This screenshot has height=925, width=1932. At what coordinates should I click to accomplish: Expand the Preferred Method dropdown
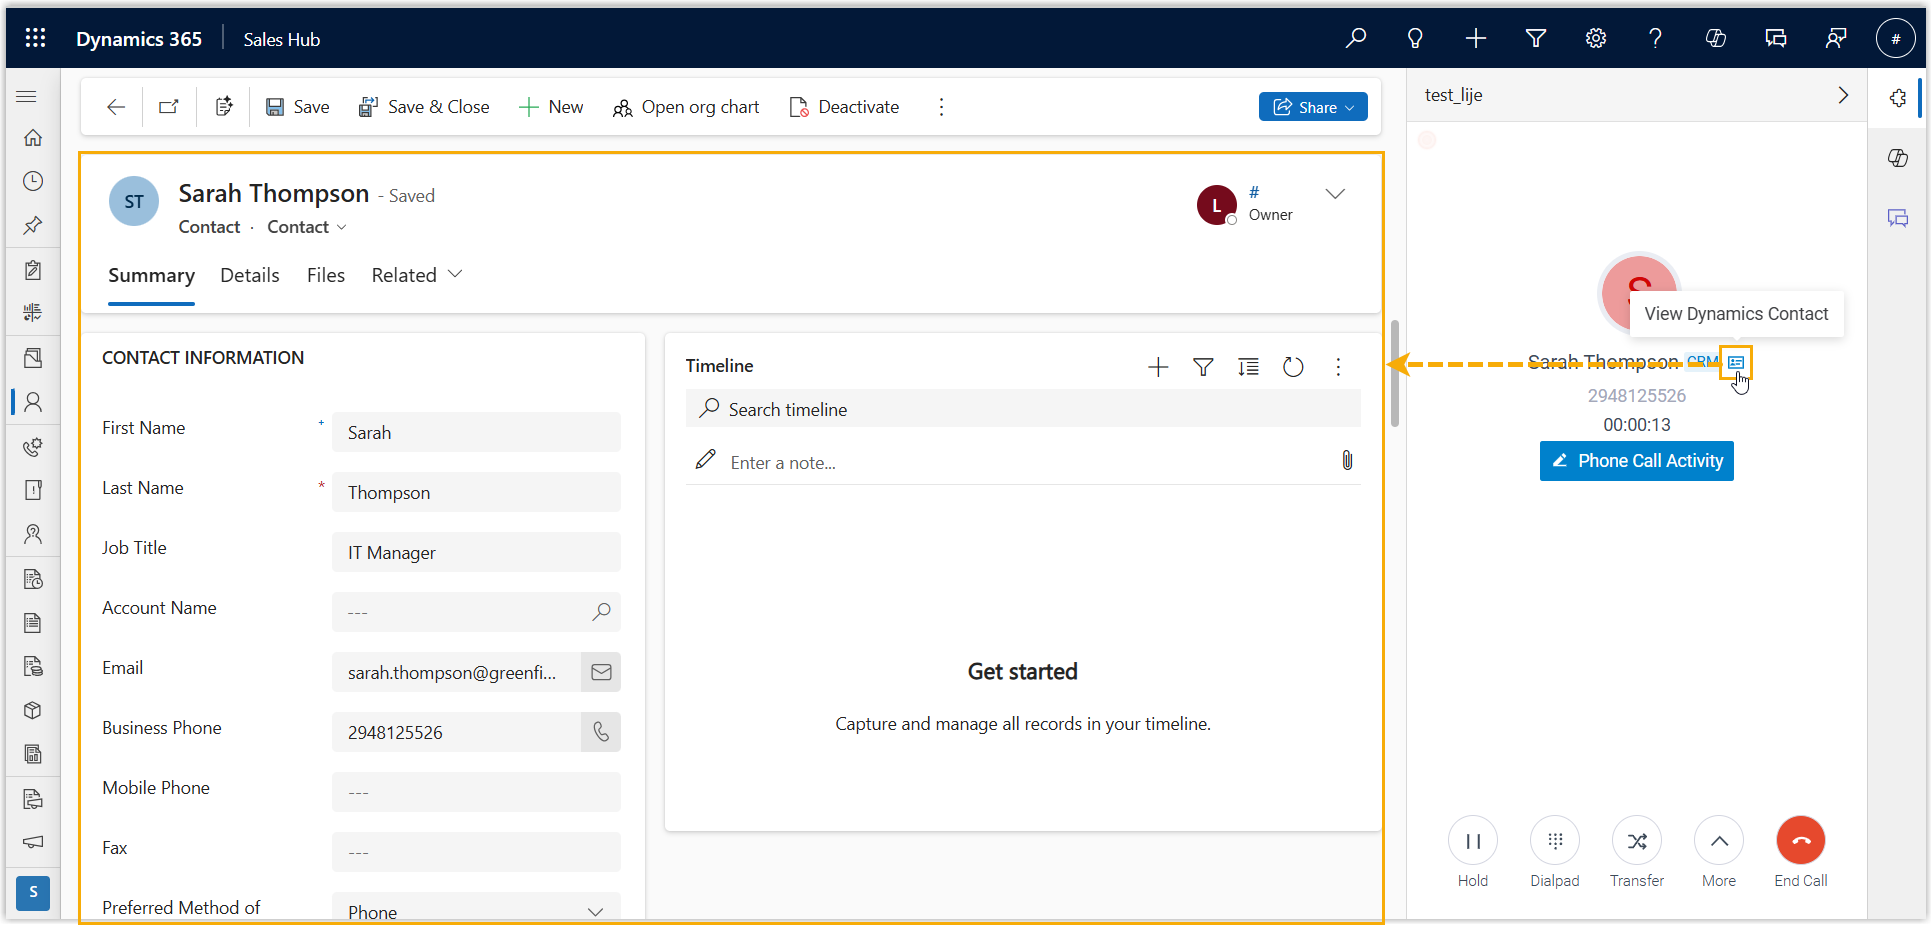click(595, 911)
